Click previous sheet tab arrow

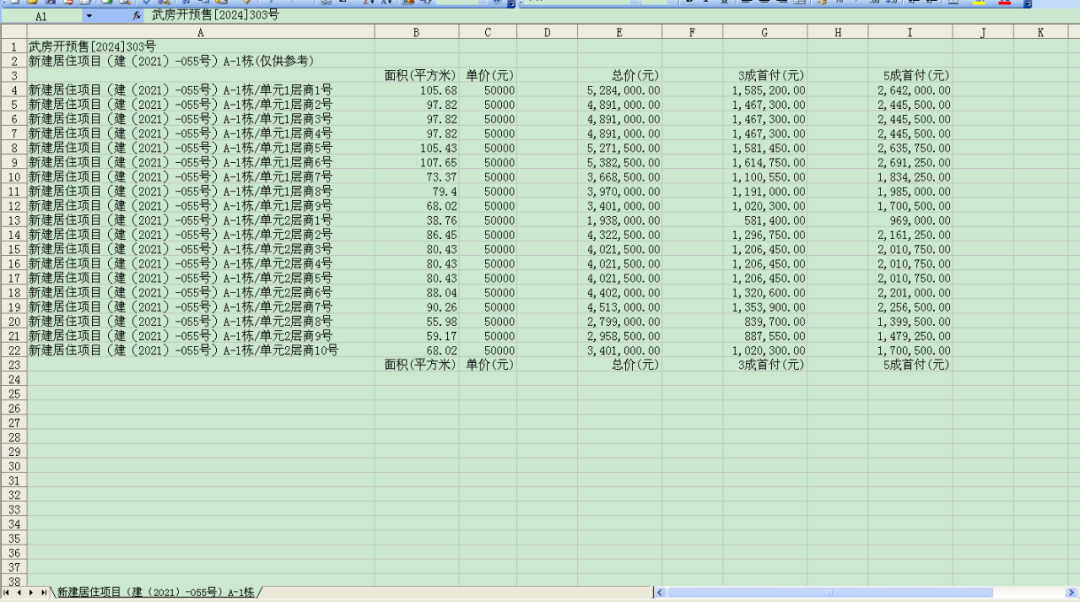coord(19,592)
